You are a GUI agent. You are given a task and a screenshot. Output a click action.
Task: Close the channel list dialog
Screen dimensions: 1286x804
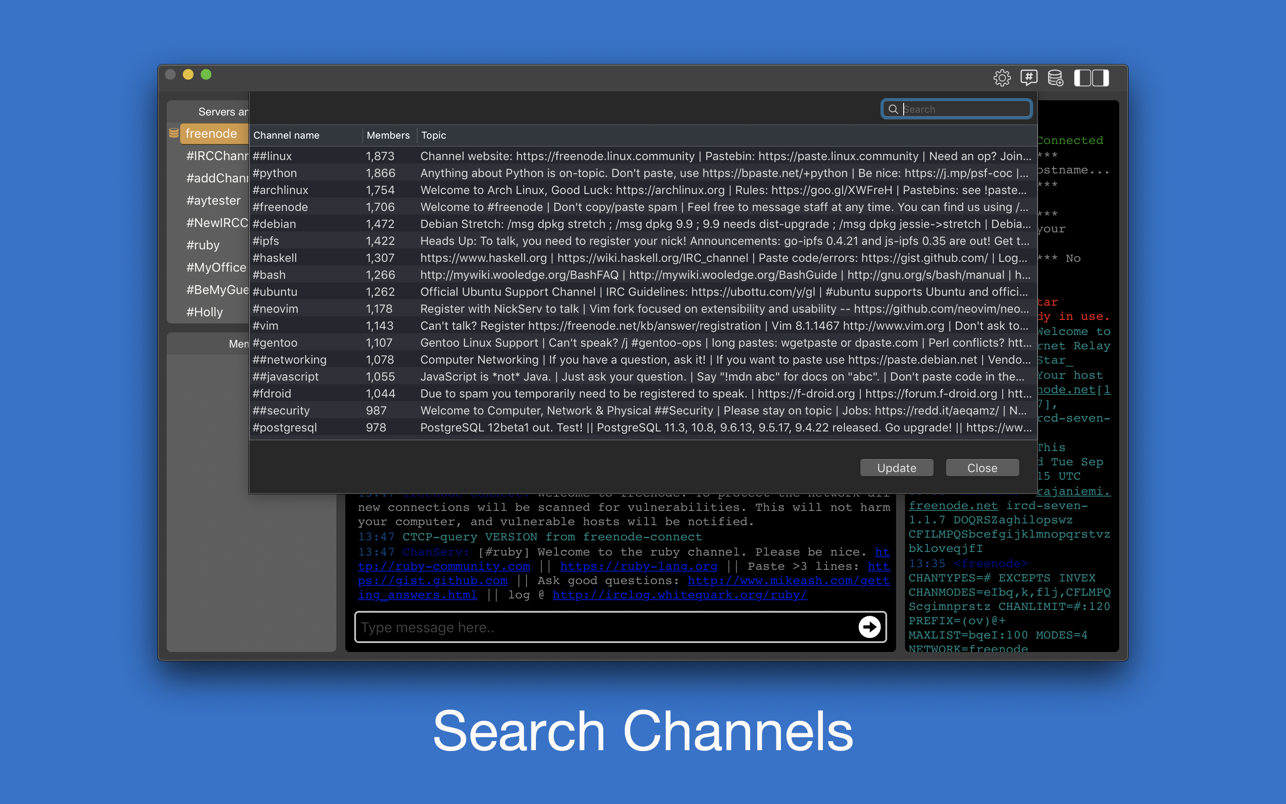(982, 468)
